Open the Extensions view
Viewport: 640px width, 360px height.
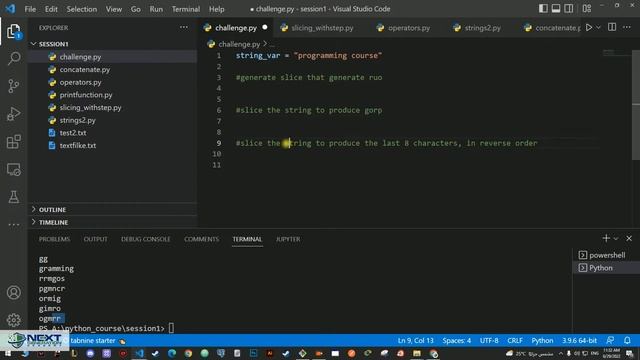(x=13, y=142)
